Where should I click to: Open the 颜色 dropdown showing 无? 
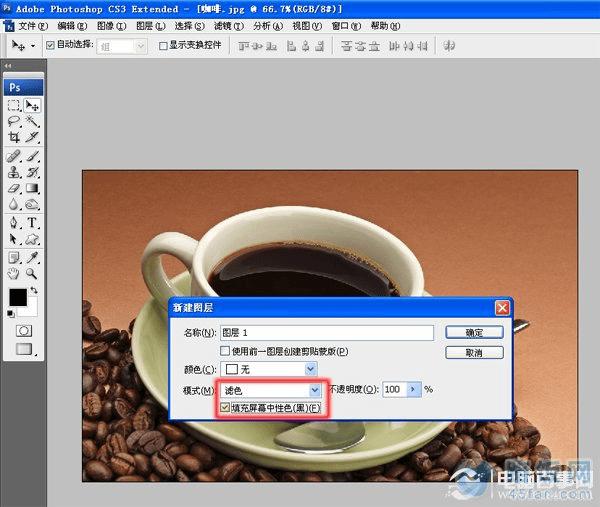[x=269, y=369]
